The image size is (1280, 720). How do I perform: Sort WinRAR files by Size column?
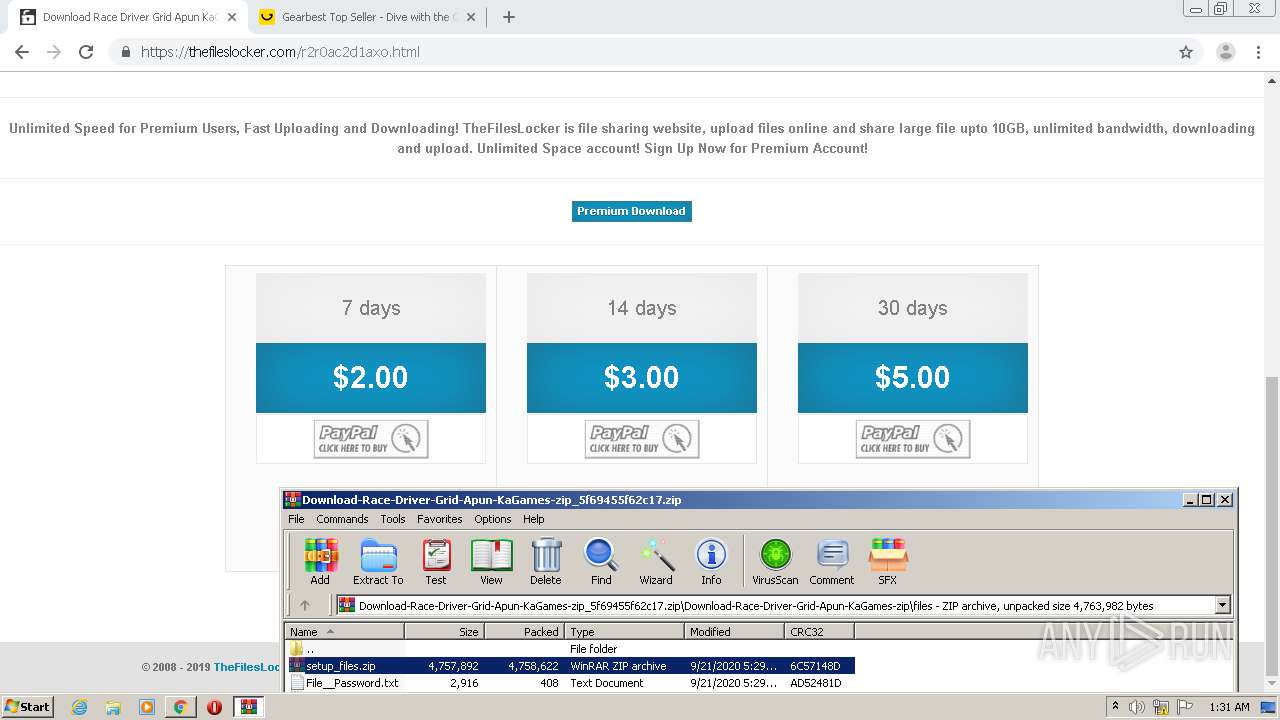[444, 631]
